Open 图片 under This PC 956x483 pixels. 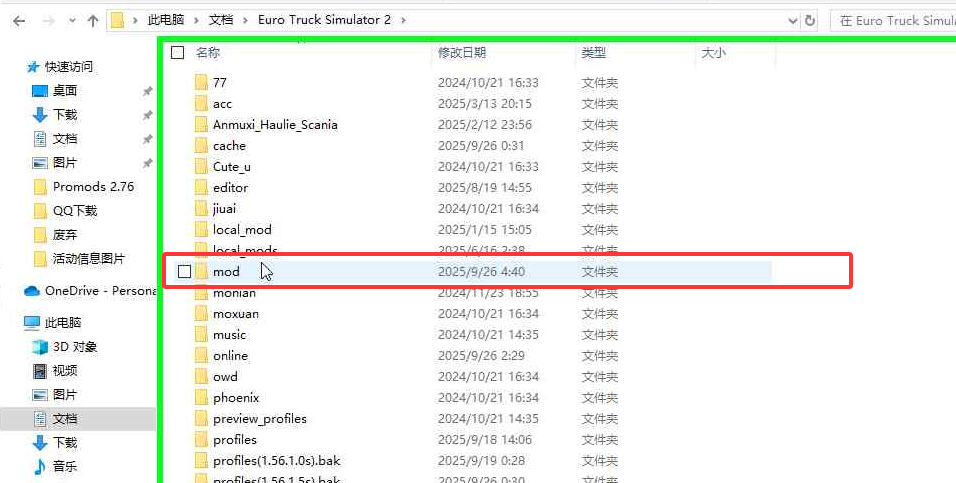pyautogui.click(x=65, y=395)
